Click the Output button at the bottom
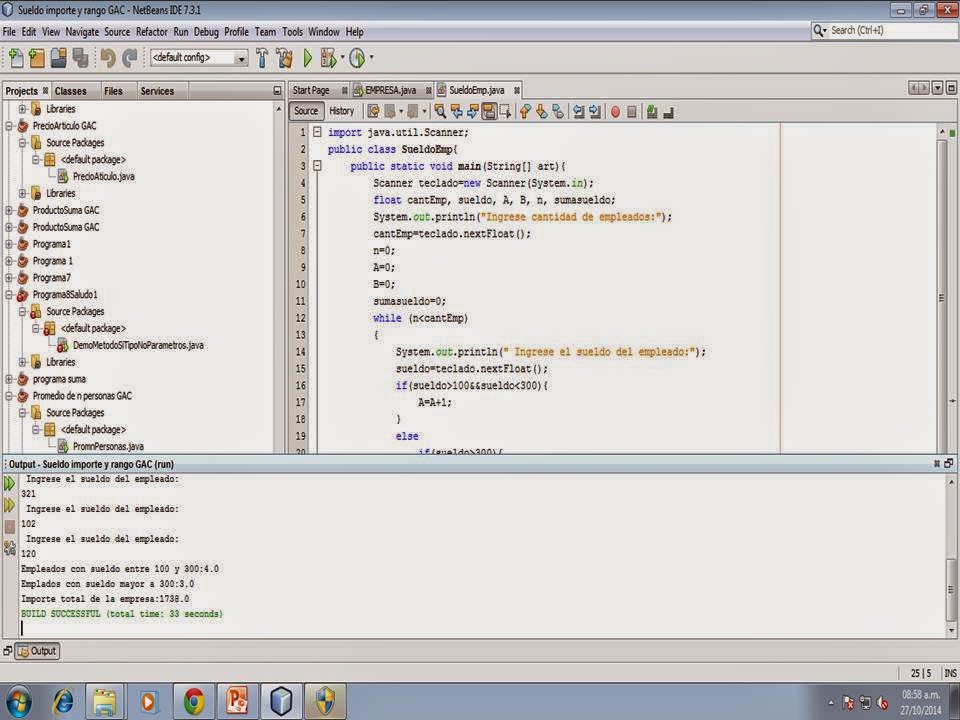 point(38,651)
